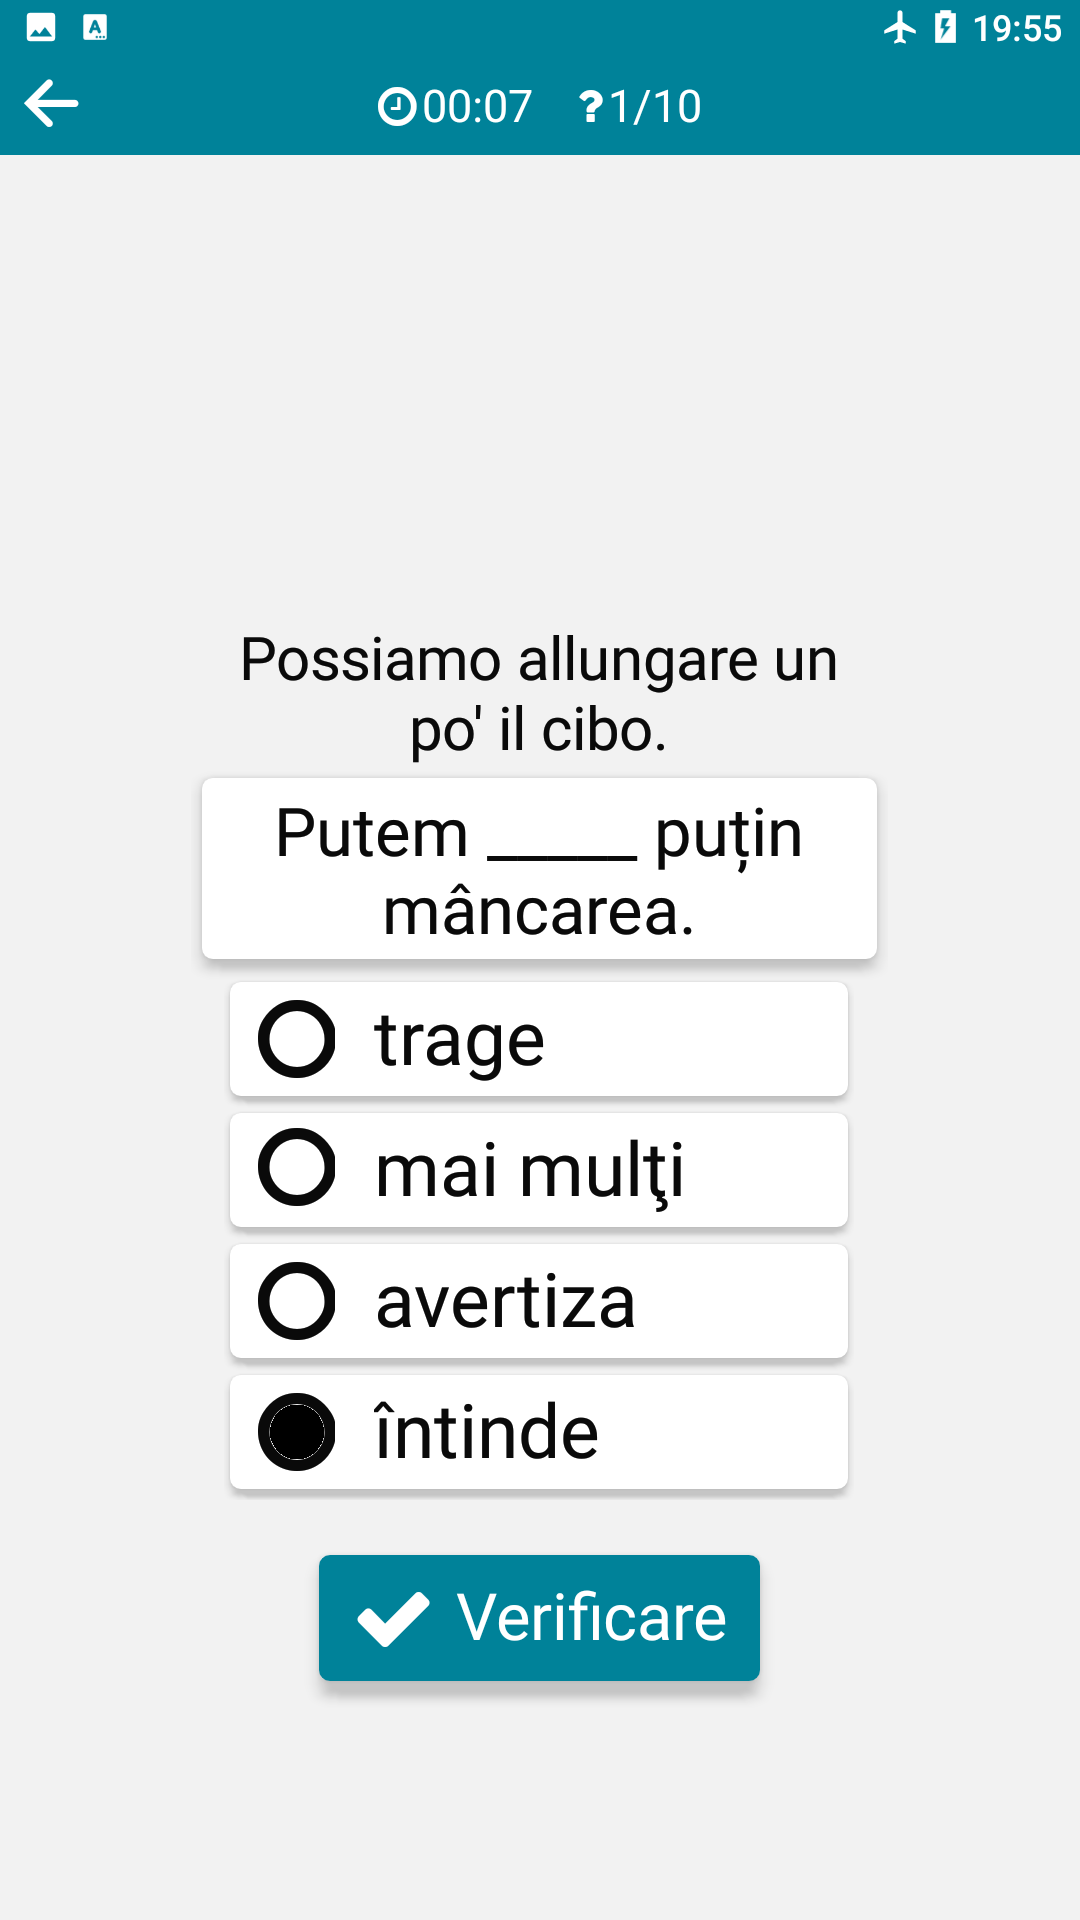The height and width of the screenshot is (1920, 1080).
Task: Select the "mai mulți" radio button
Action: 297,1168
